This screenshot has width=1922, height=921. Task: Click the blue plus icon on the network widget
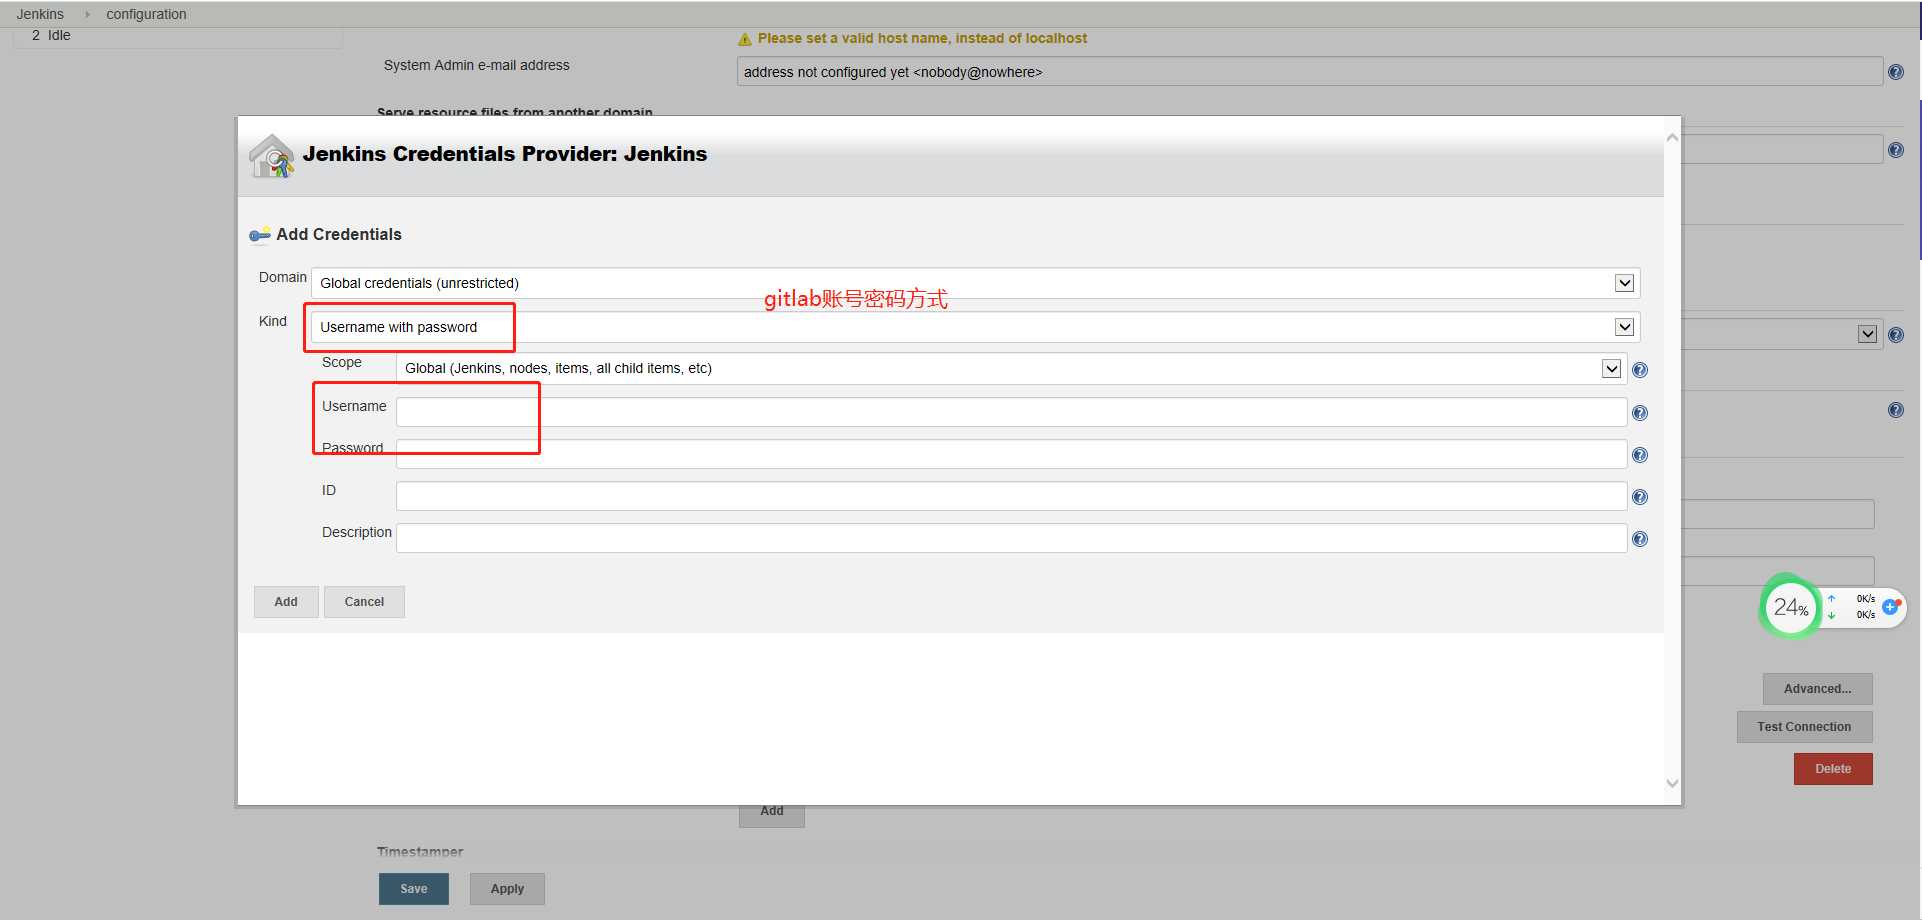(1890, 606)
